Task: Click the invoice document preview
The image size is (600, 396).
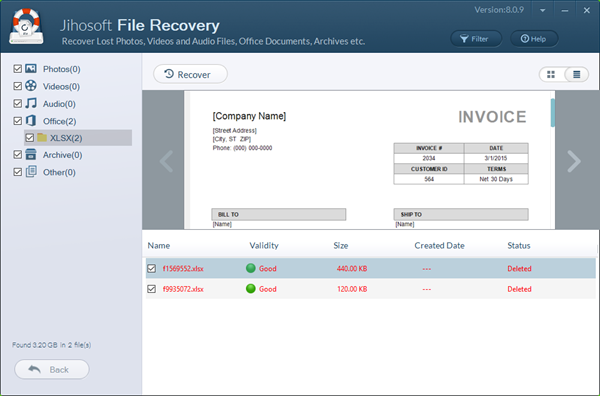Action: 369,160
